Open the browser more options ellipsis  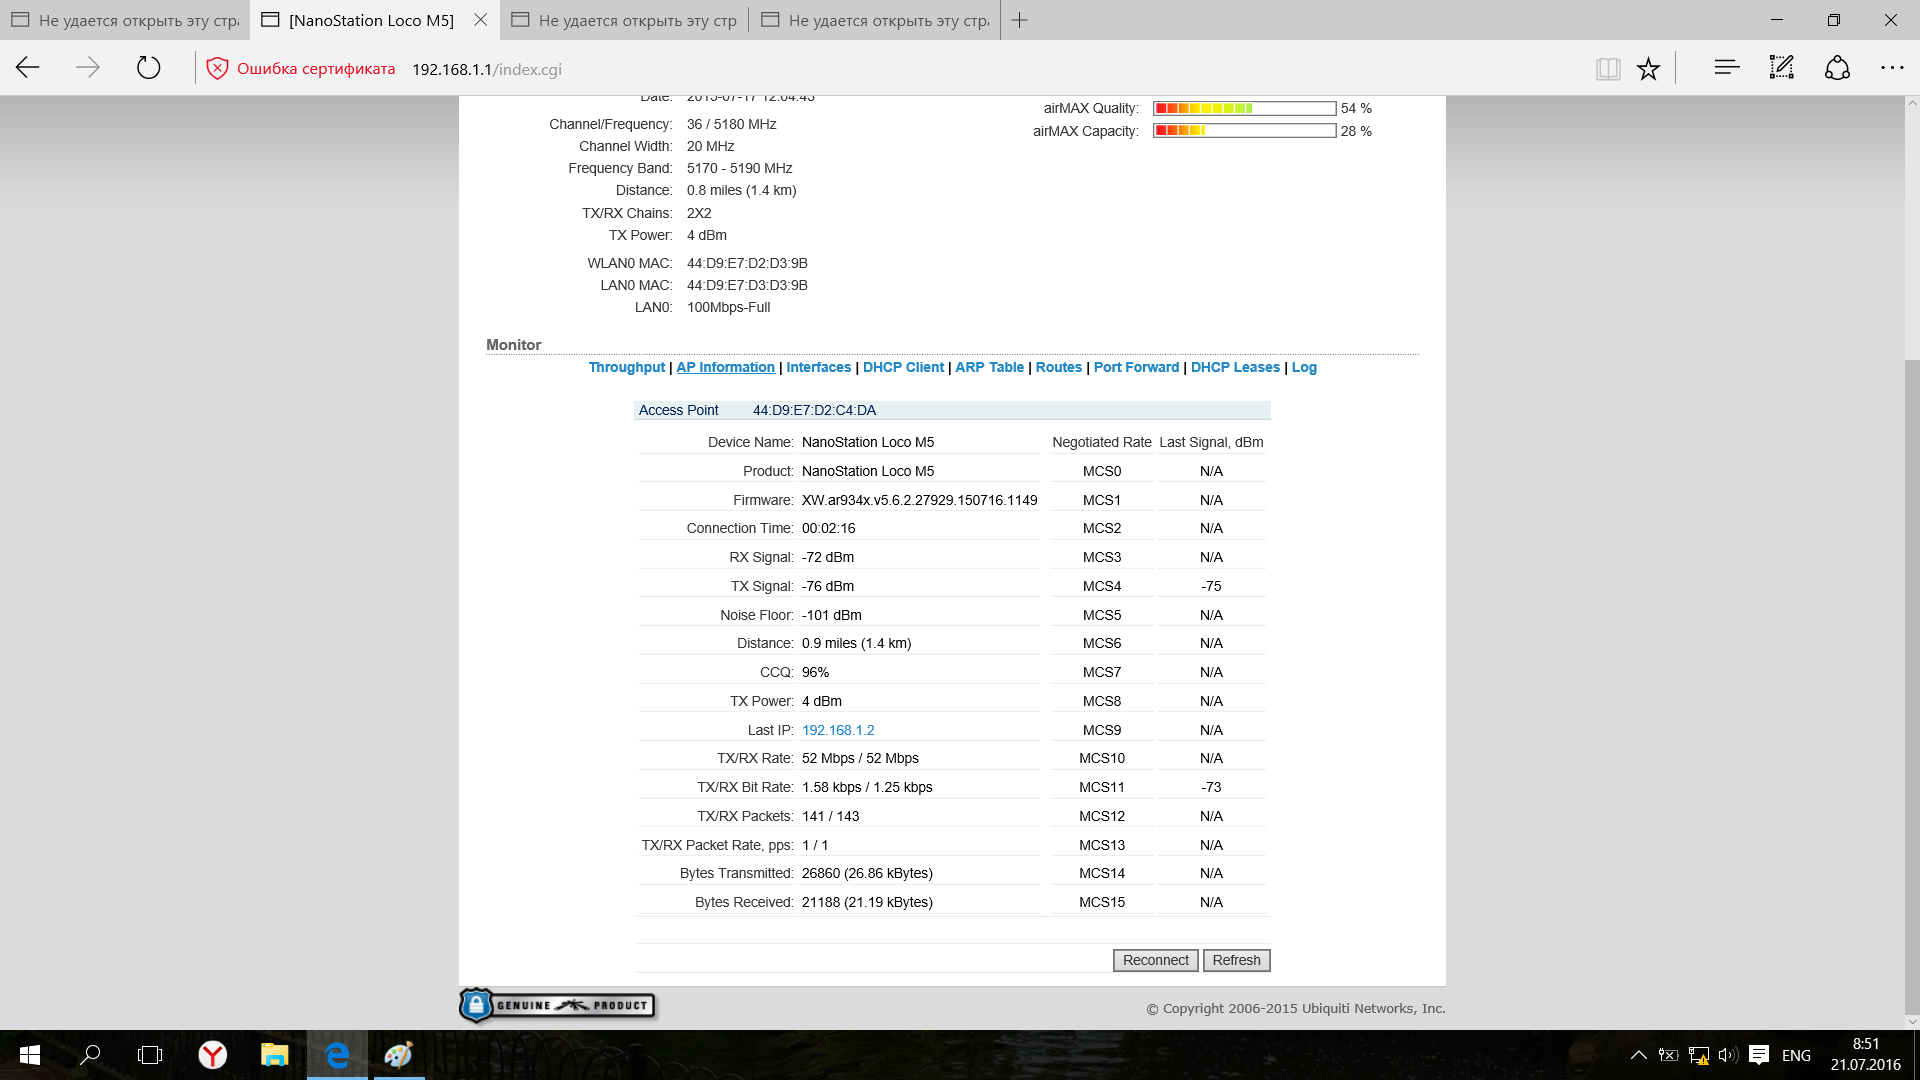pos(1892,68)
